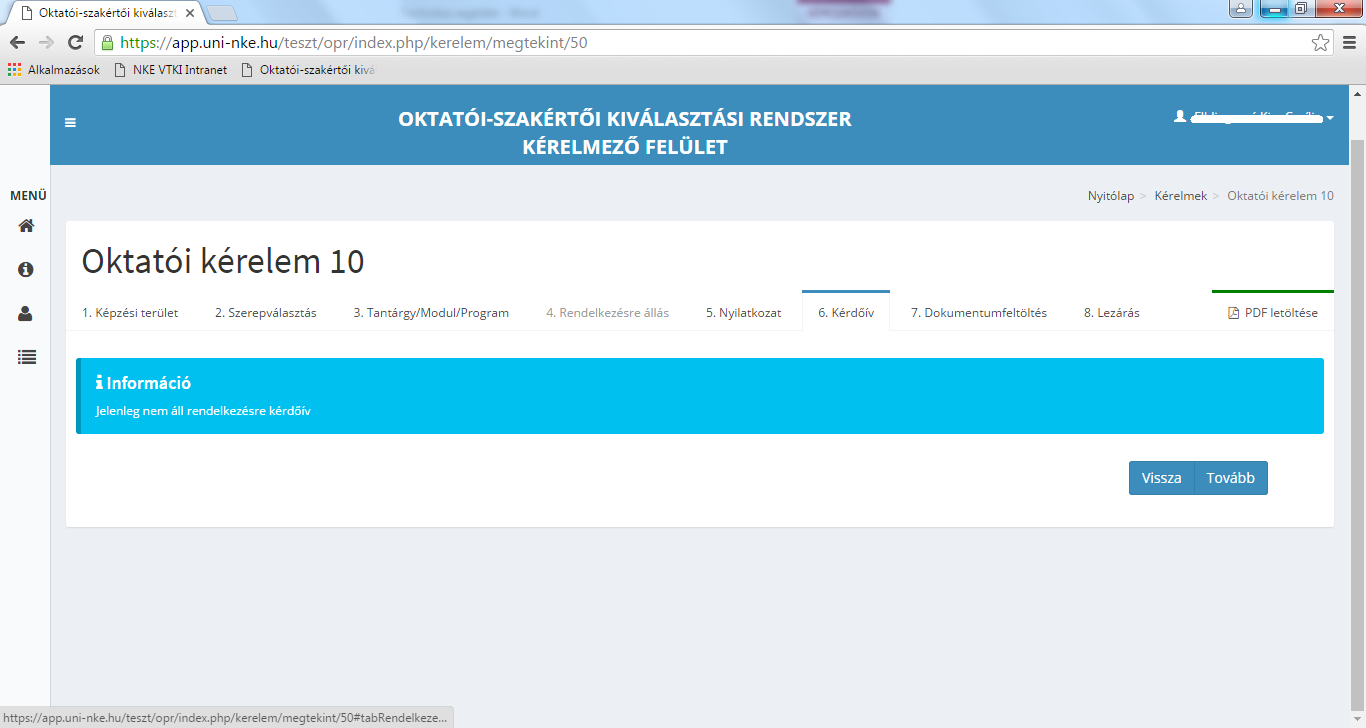Close the Oktatói-szakértői browser tab

pos(190,12)
